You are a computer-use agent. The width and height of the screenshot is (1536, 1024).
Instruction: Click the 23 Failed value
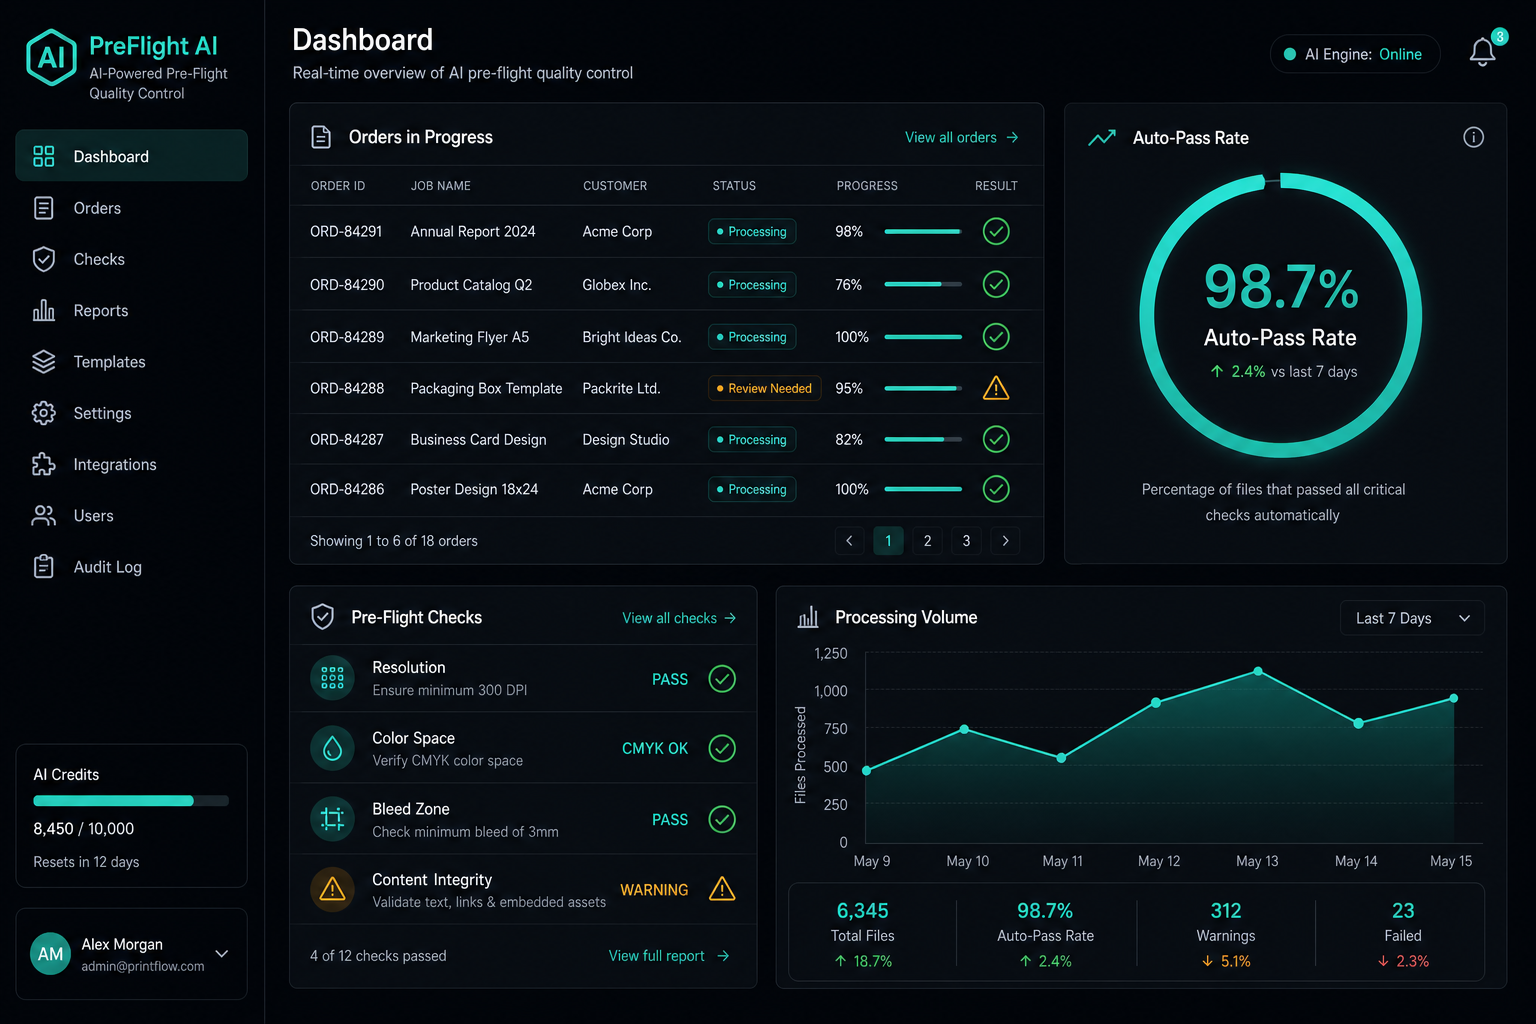(1403, 911)
